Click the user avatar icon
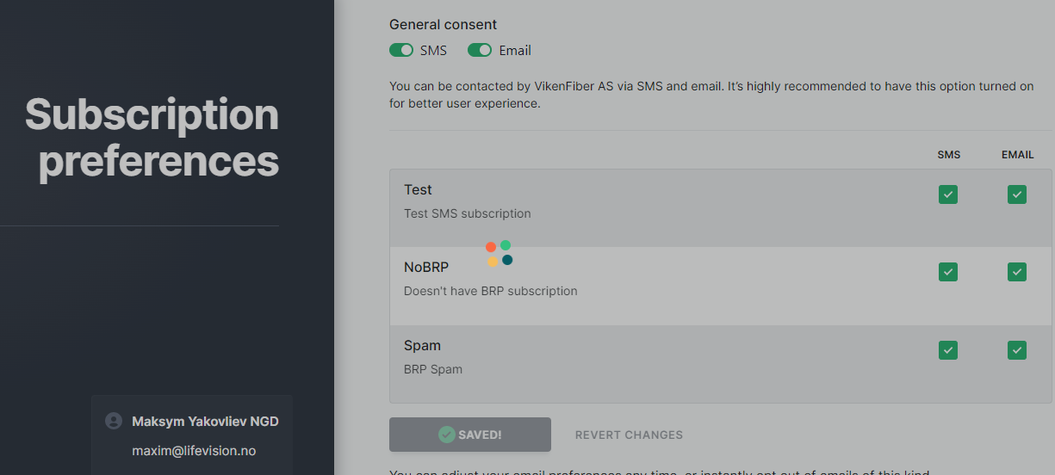This screenshot has height=475, width=1055. pyautogui.click(x=114, y=421)
